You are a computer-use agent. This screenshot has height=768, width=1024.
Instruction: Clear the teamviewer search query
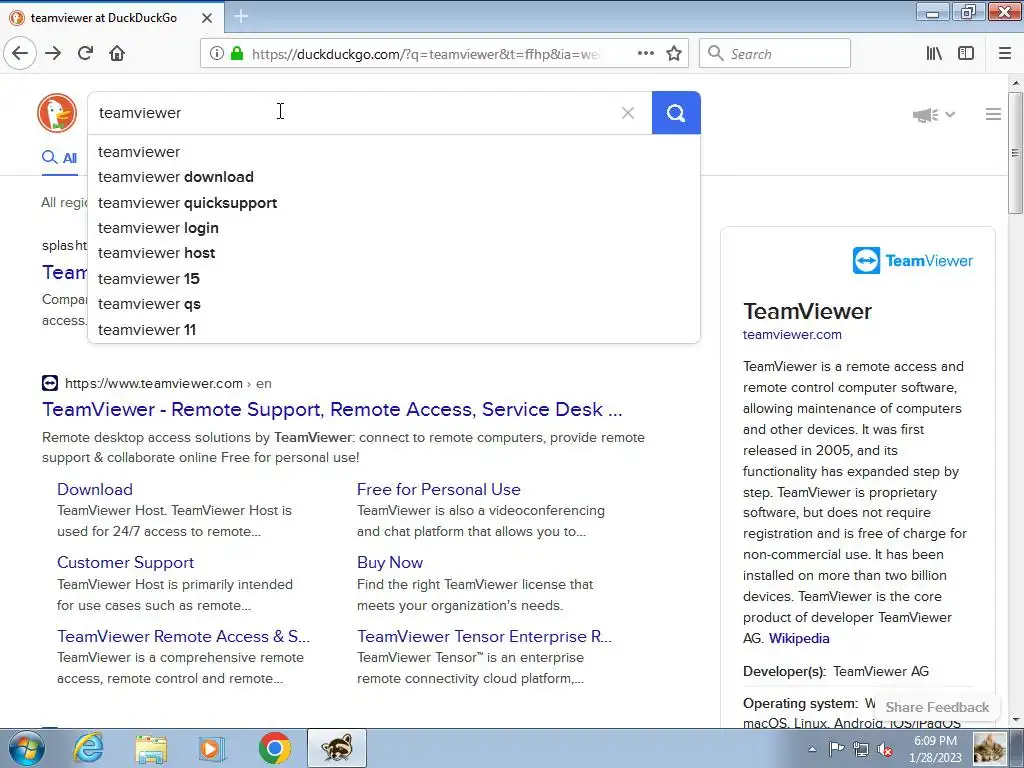pyautogui.click(x=628, y=113)
